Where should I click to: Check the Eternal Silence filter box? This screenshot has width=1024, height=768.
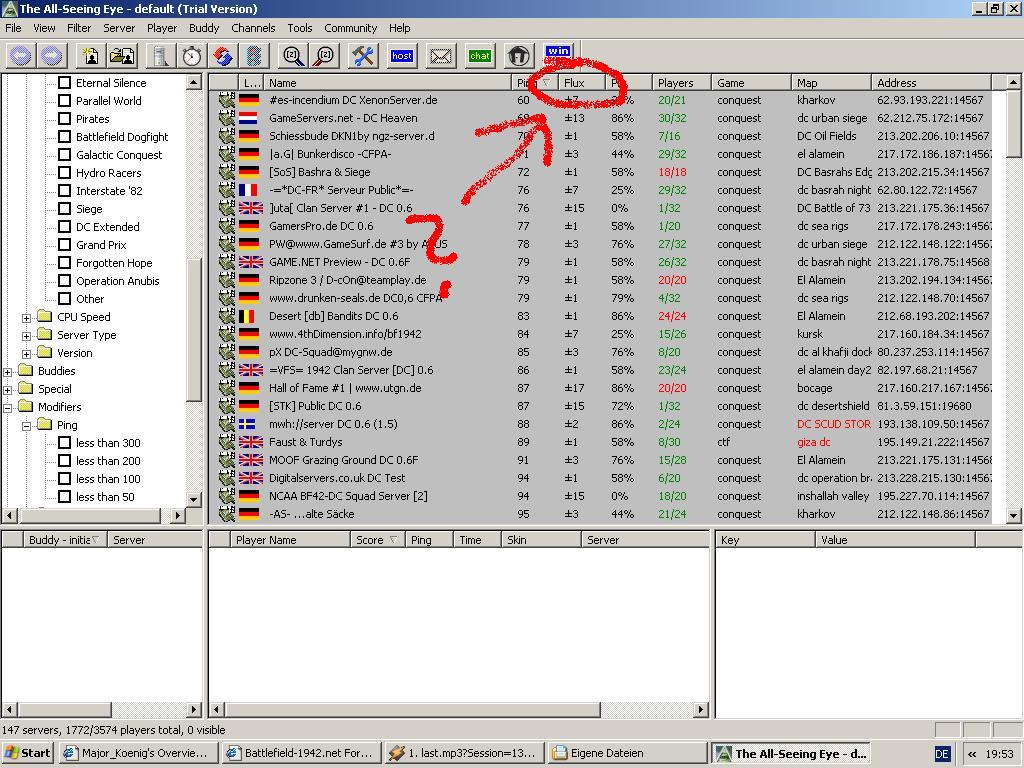pyautogui.click(x=65, y=83)
